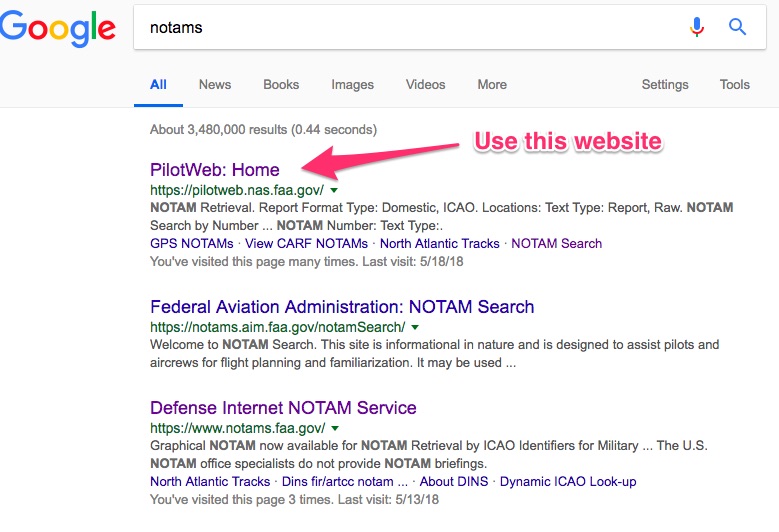779x532 pixels.
Task: Activate voice search microphone icon
Action: click(x=697, y=27)
